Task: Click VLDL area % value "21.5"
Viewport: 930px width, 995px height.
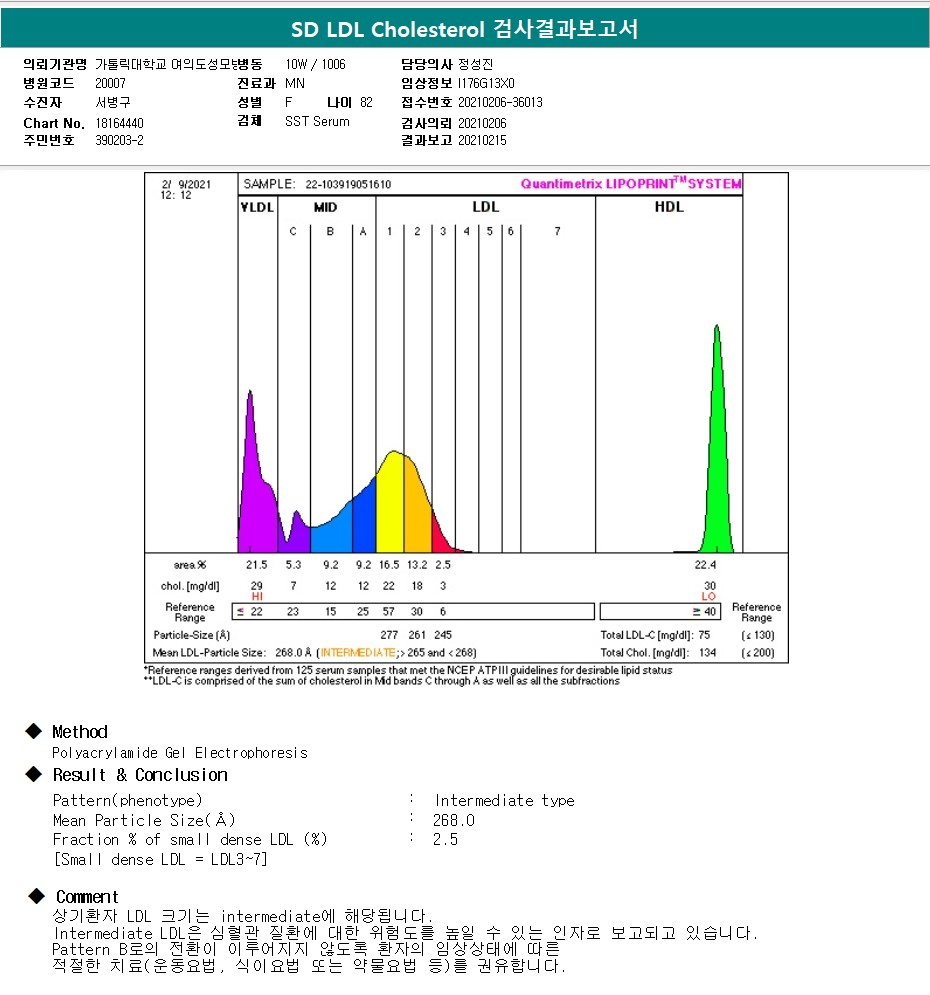Action: [x=257, y=565]
